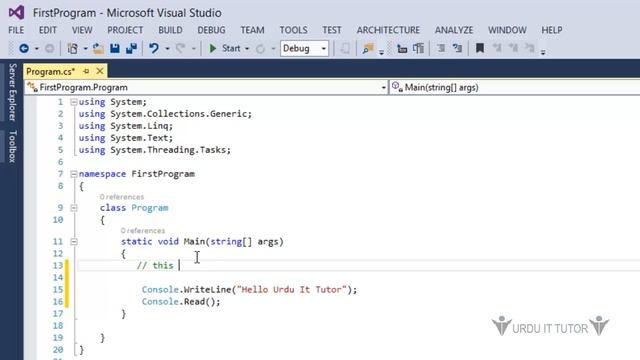640x360 pixels.
Task: Open the BUILD menu
Action: (x=170, y=30)
